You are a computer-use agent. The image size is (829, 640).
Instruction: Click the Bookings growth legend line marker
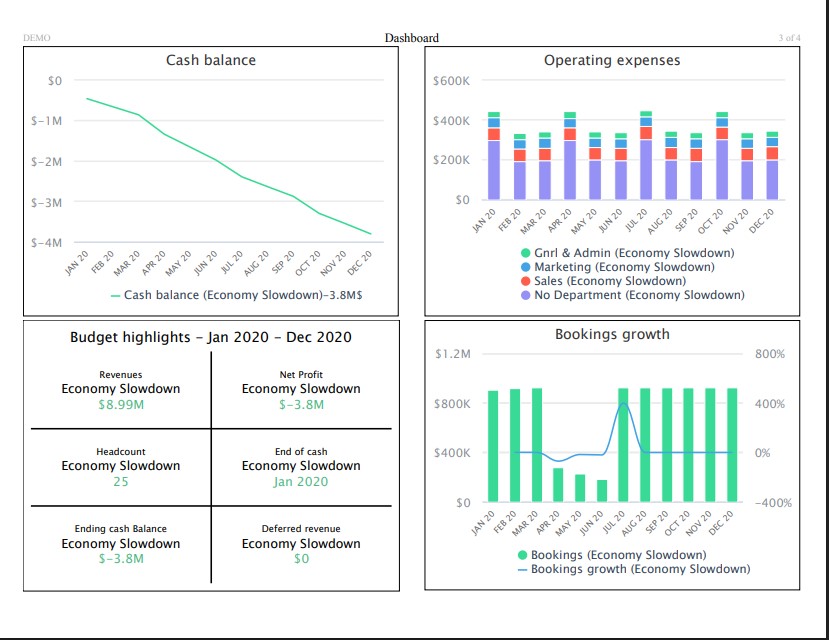click(x=523, y=569)
